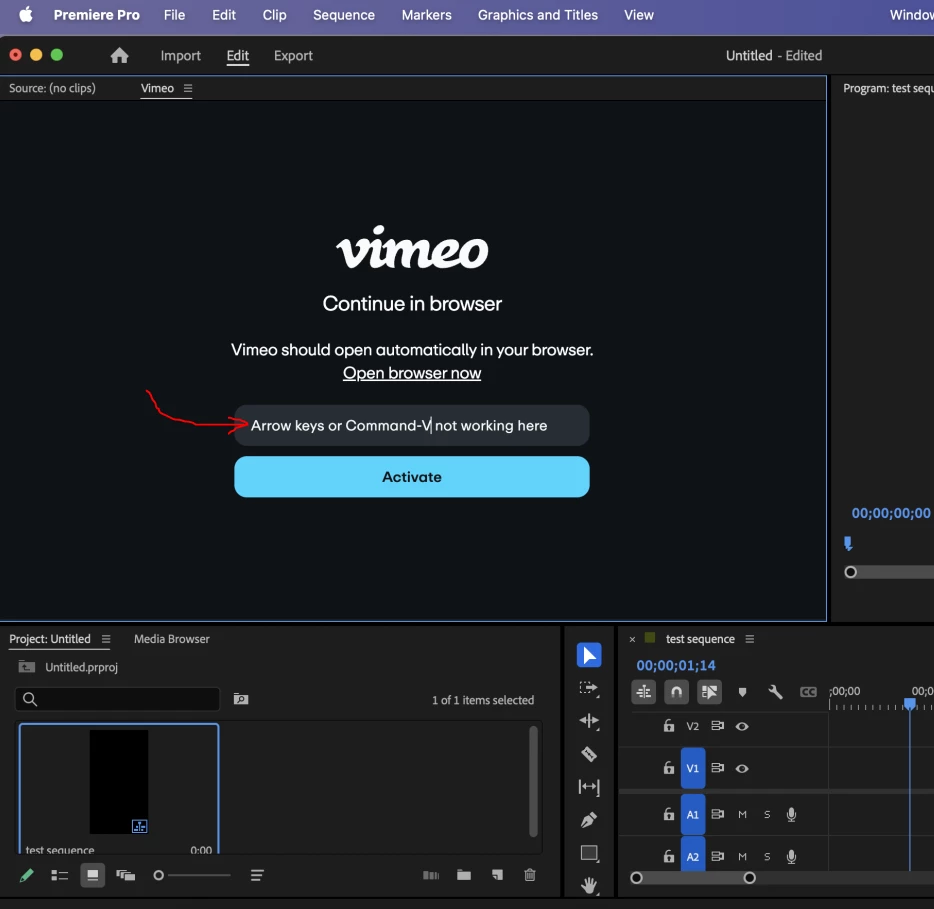The width and height of the screenshot is (934, 909).
Task: Toggle V1 track output eye
Action: 742,768
